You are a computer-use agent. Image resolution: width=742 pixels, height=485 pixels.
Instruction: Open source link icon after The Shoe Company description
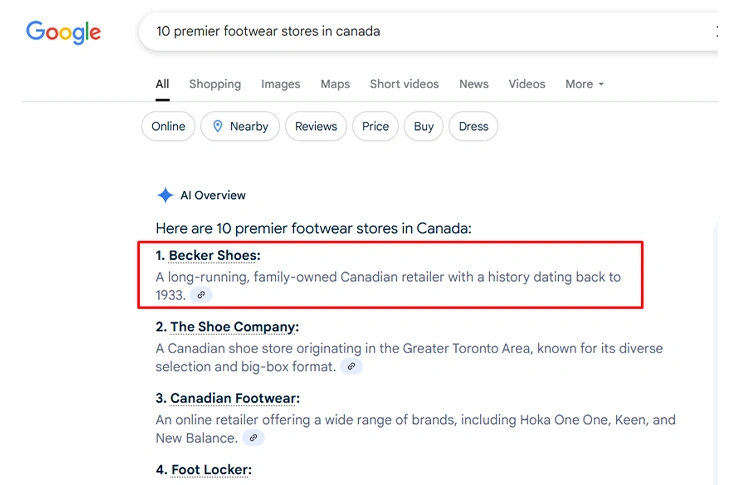click(350, 367)
